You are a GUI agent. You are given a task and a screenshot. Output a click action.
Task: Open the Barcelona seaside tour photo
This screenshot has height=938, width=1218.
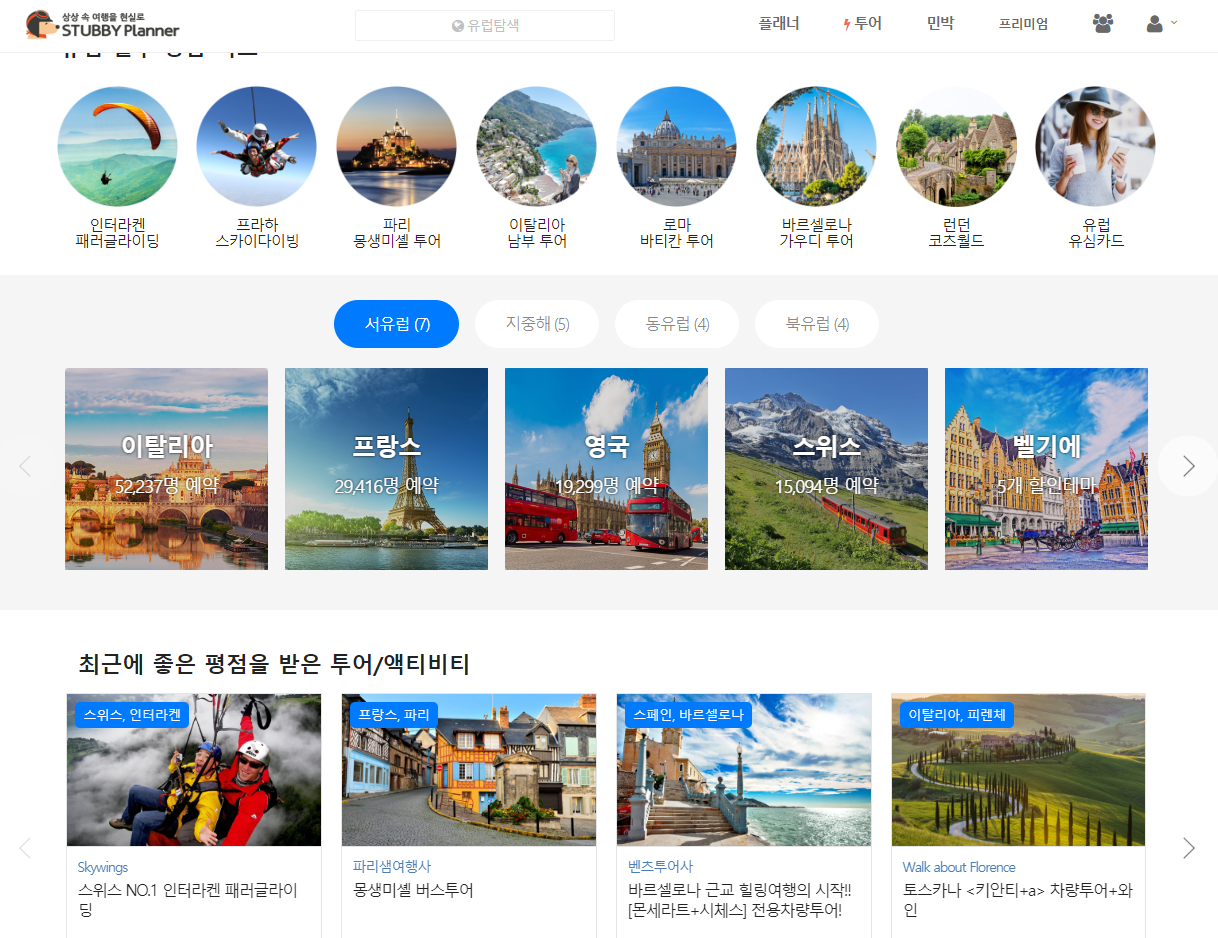pyautogui.click(x=744, y=770)
